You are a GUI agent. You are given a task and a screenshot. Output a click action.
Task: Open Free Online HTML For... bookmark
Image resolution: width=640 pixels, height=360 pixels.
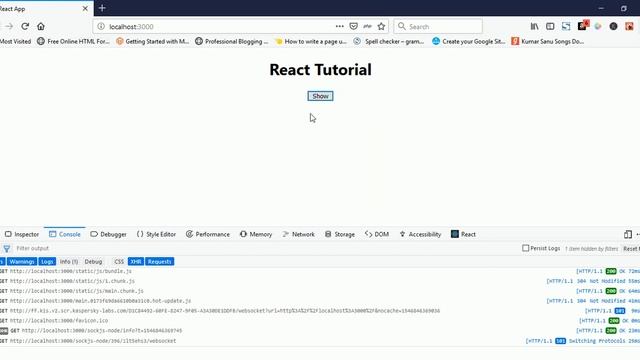coord(73,41)
